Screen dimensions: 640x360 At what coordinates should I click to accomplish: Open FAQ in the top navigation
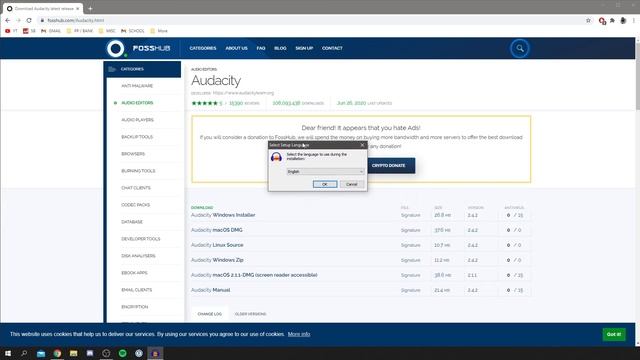(x=261, y=48)
